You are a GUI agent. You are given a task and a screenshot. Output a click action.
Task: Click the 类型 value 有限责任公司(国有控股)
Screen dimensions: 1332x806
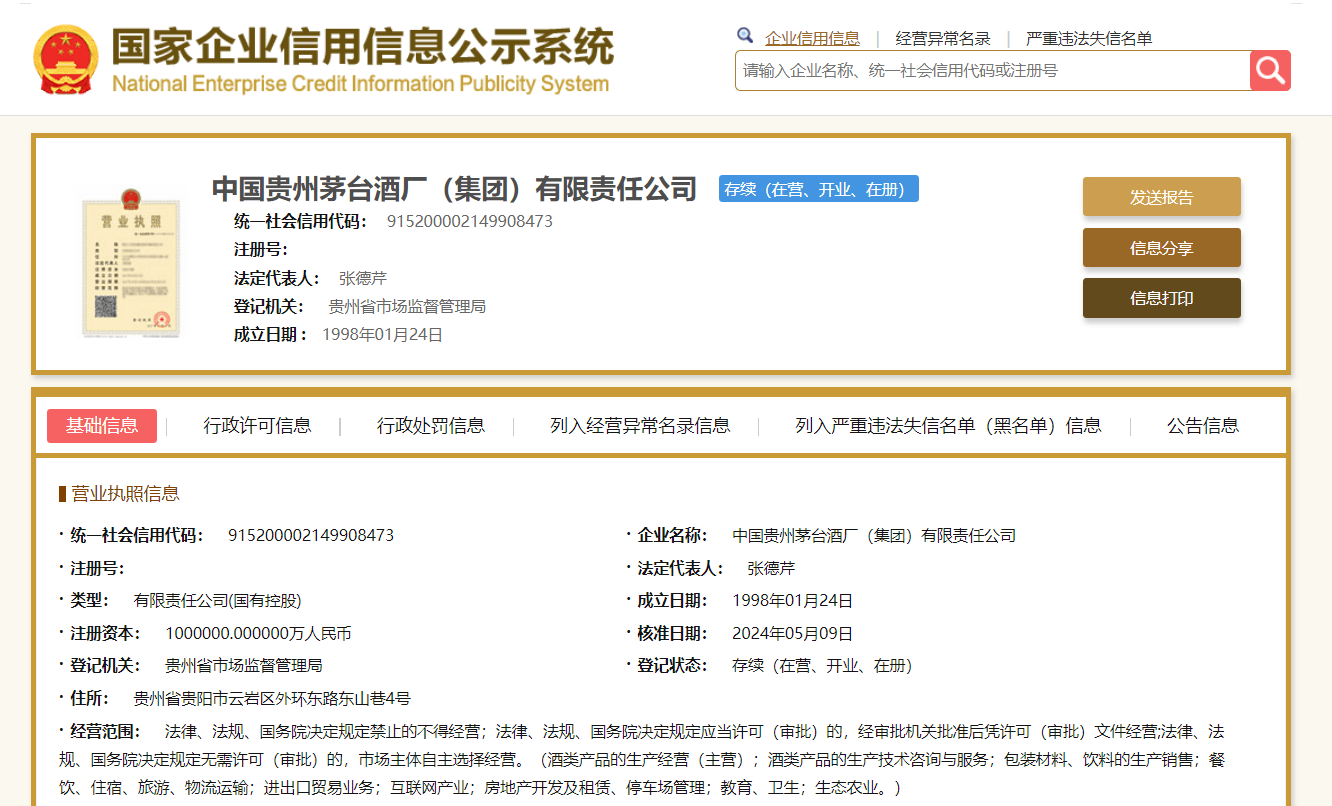217,601
